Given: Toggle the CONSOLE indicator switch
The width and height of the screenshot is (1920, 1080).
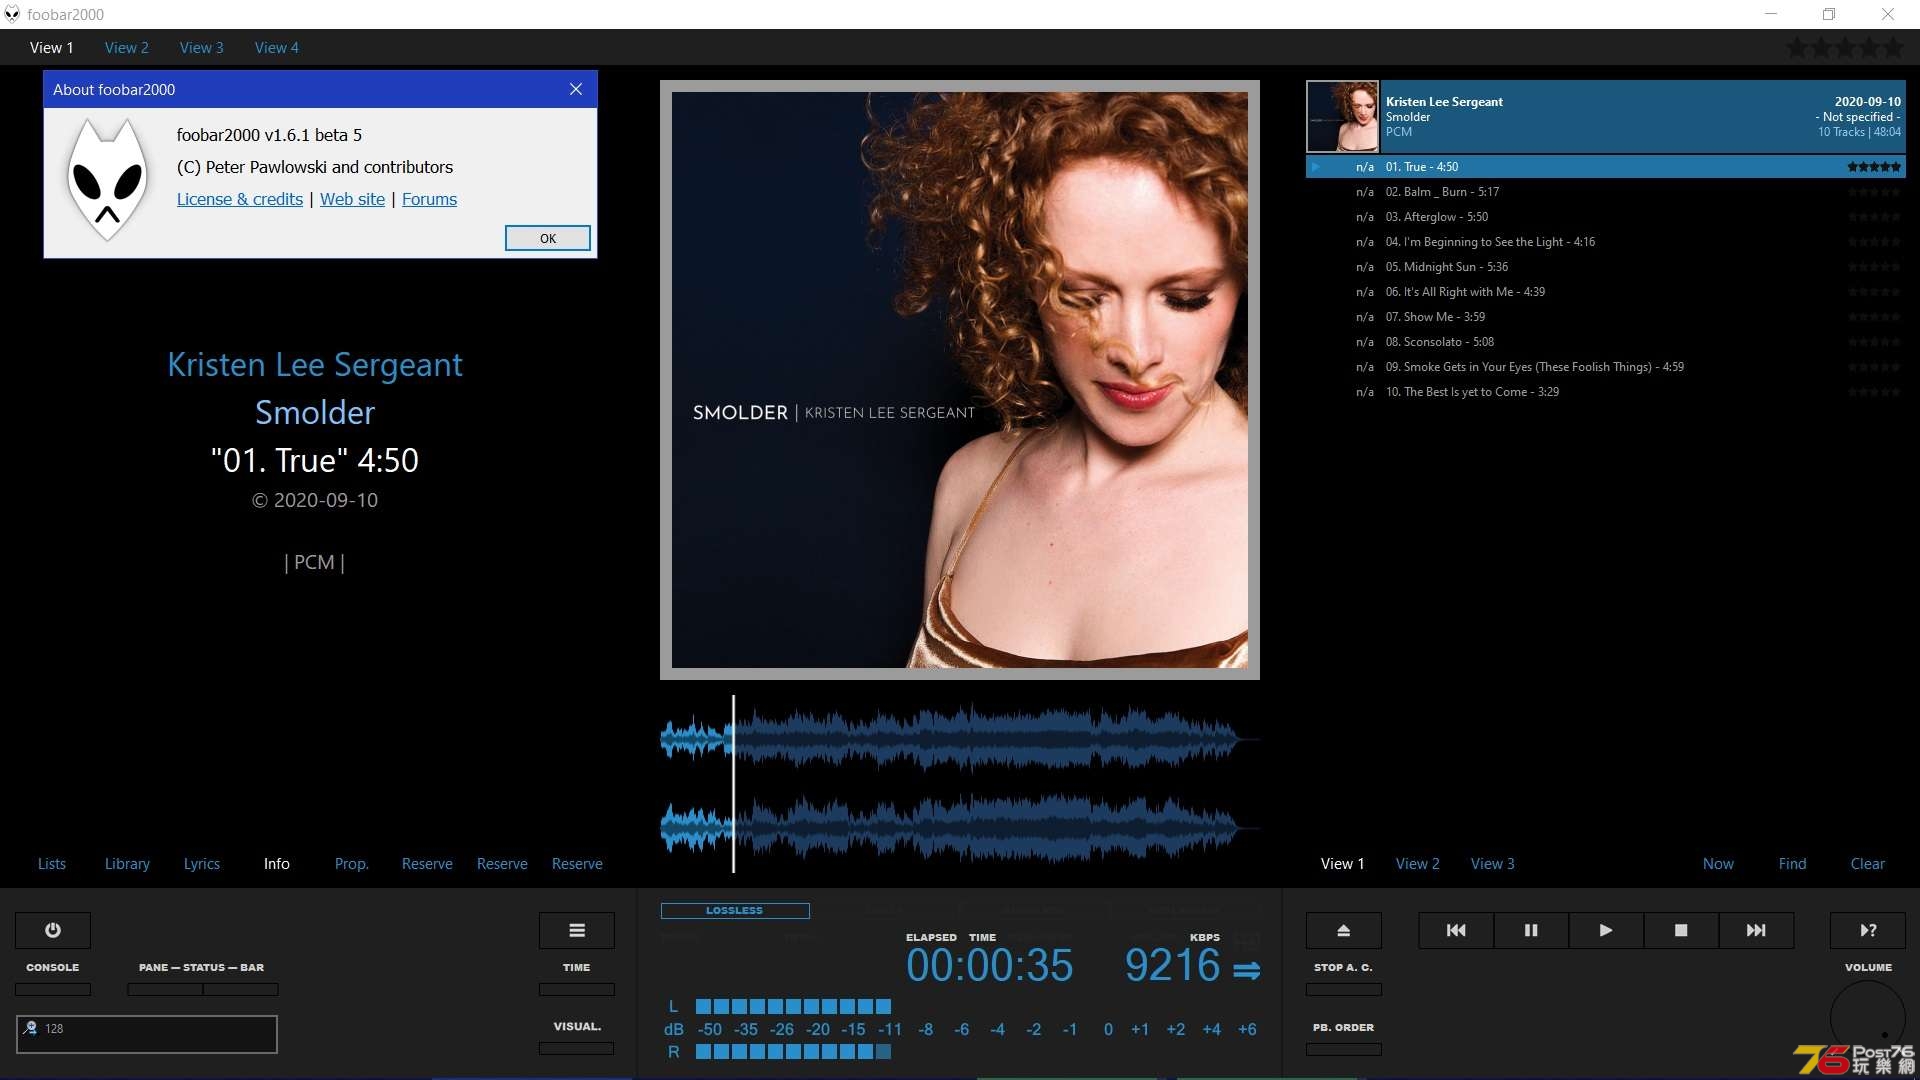Looking at the screenshot, I should point(53,989).
